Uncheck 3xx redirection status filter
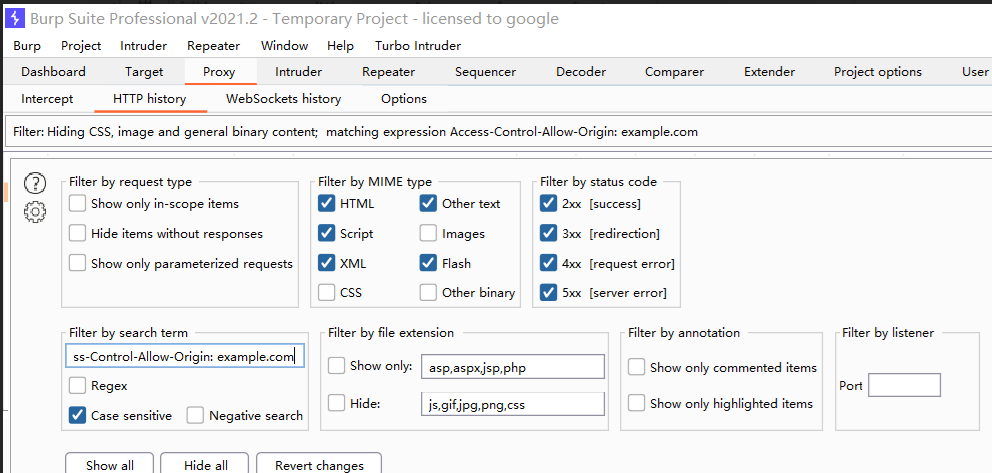The image size is (992, 473). click(x=549, y=233)
